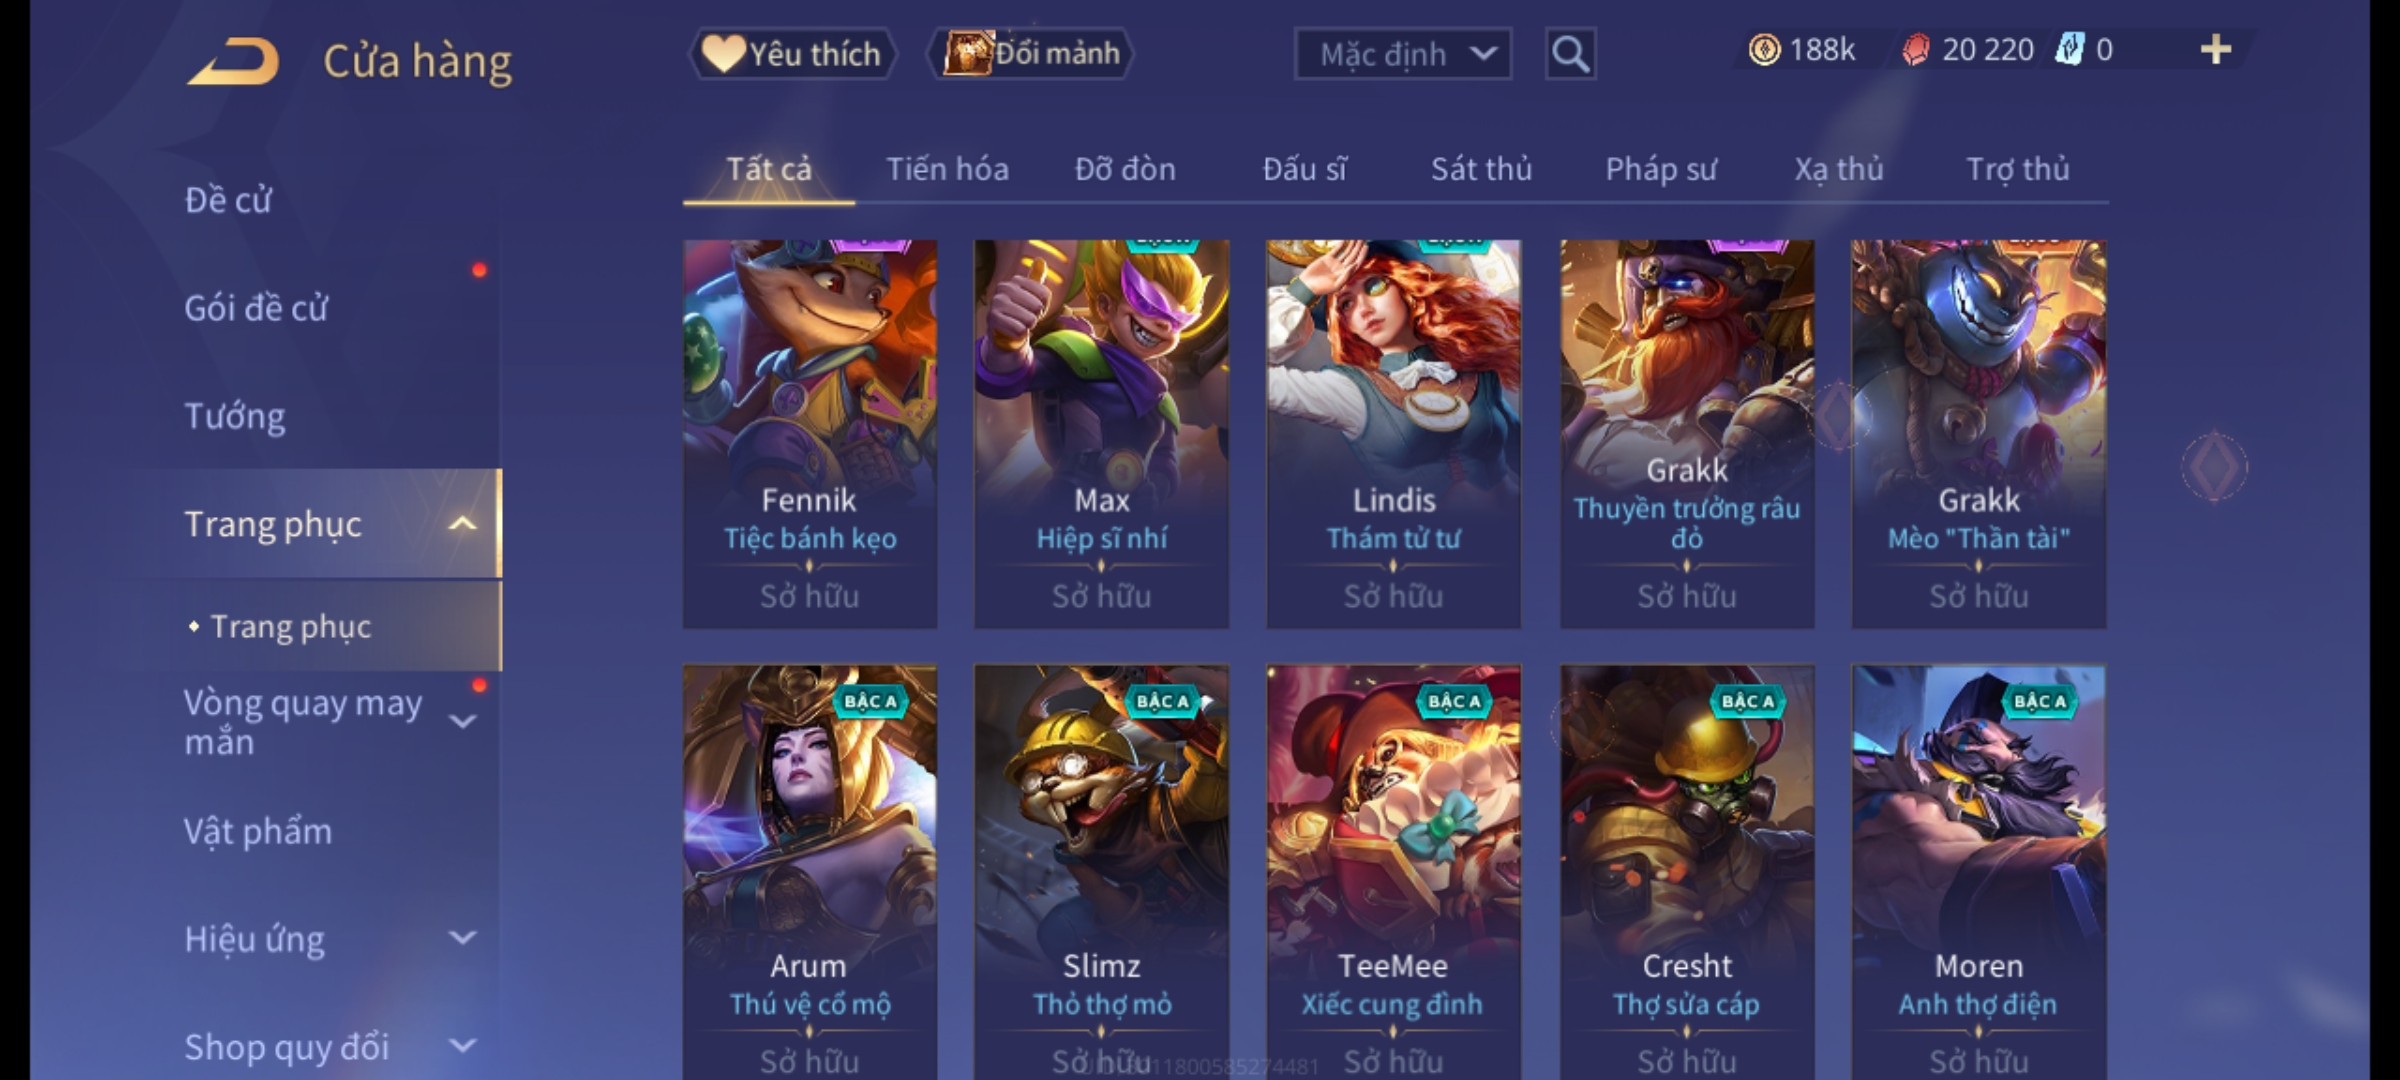Viewport: 2400px width, 1080px height.
Task: Open the Mặc định sort dropdown
Action: pyautogui.click(x=1402, y=54)
